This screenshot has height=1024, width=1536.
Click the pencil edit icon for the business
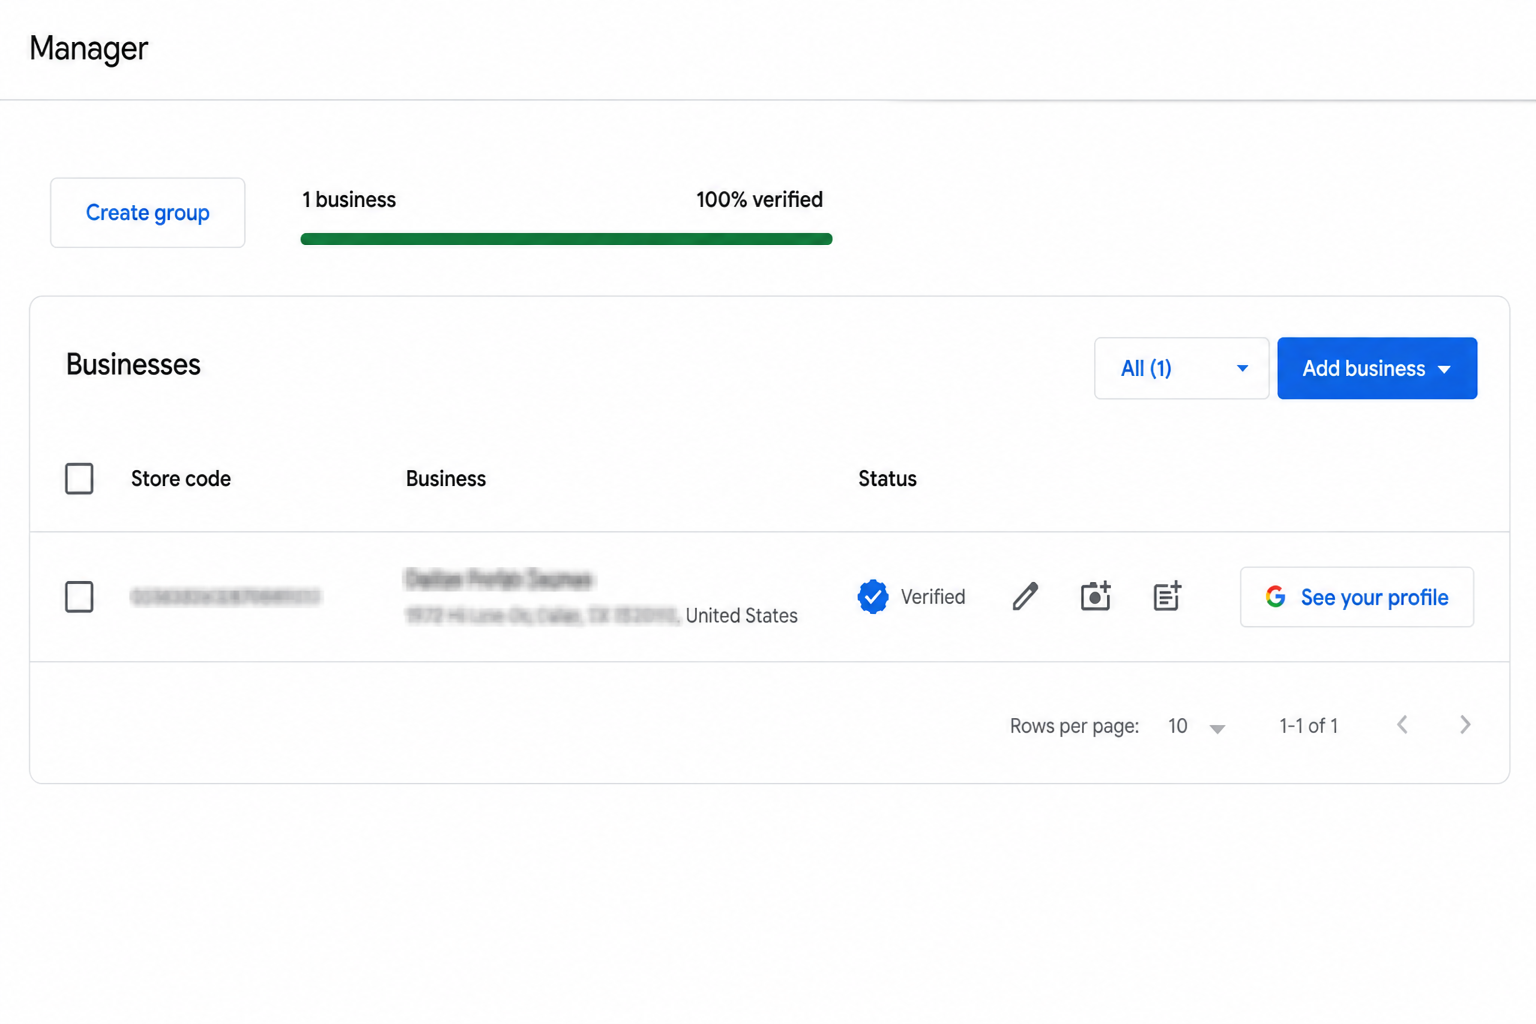pyautogui.click(x=1025, y=597)
